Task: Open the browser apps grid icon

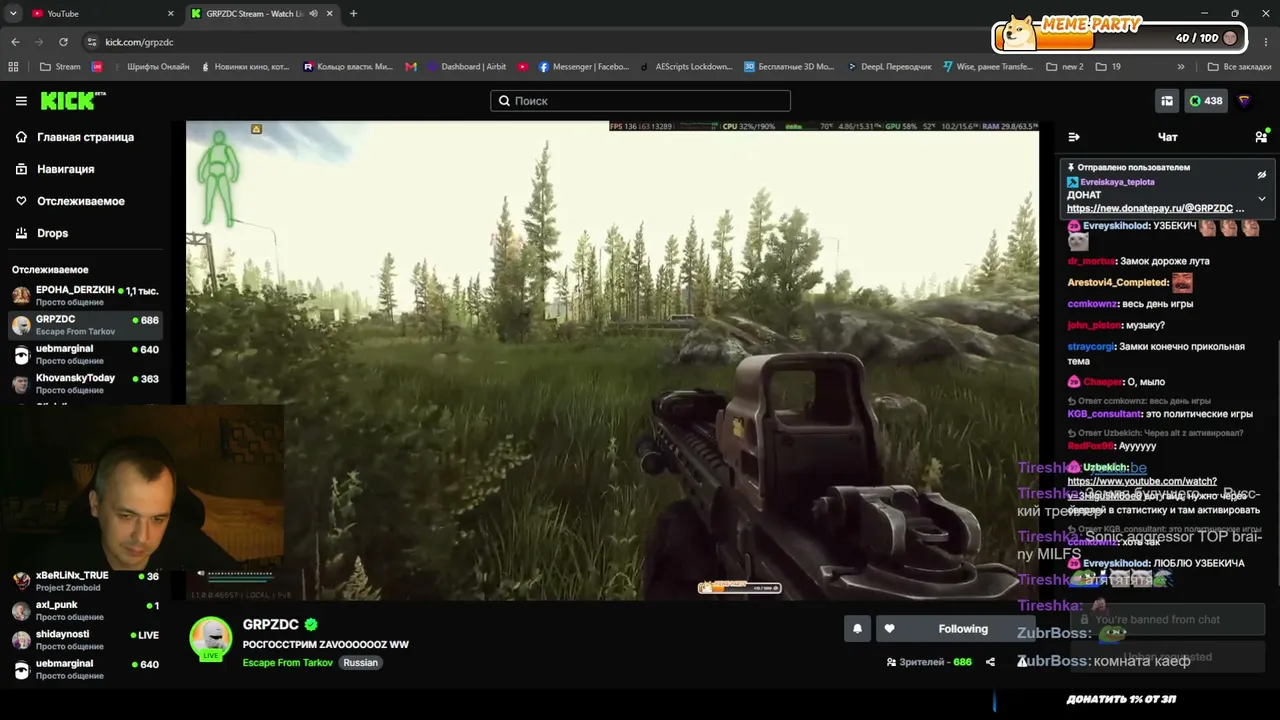Action: (13, 67)
